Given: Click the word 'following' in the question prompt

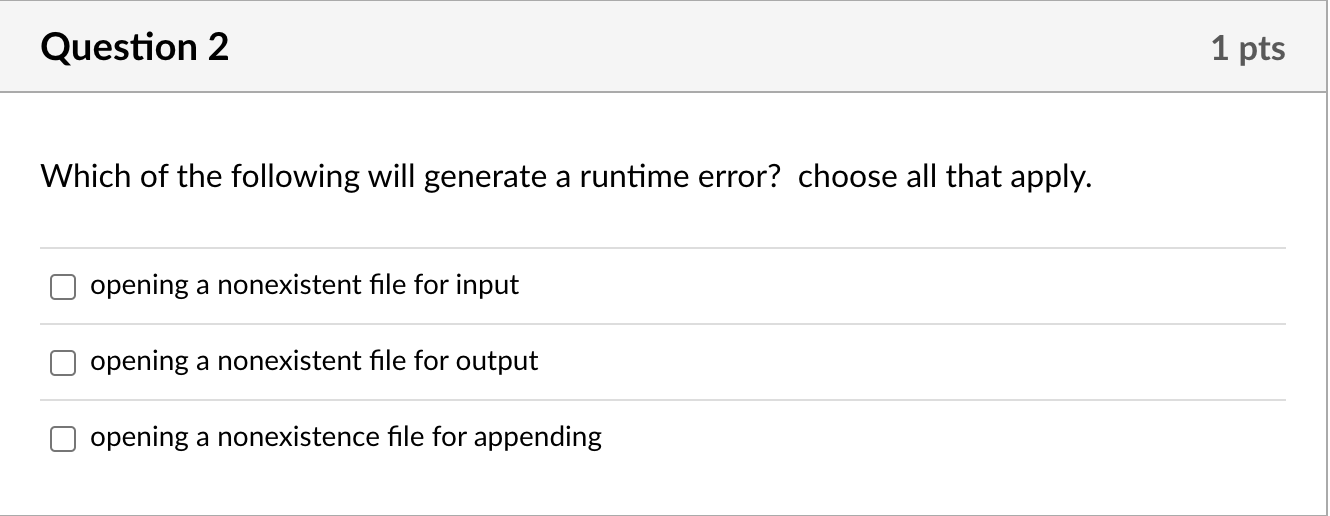Looking at the screenshot, I should tap(296, 178).
